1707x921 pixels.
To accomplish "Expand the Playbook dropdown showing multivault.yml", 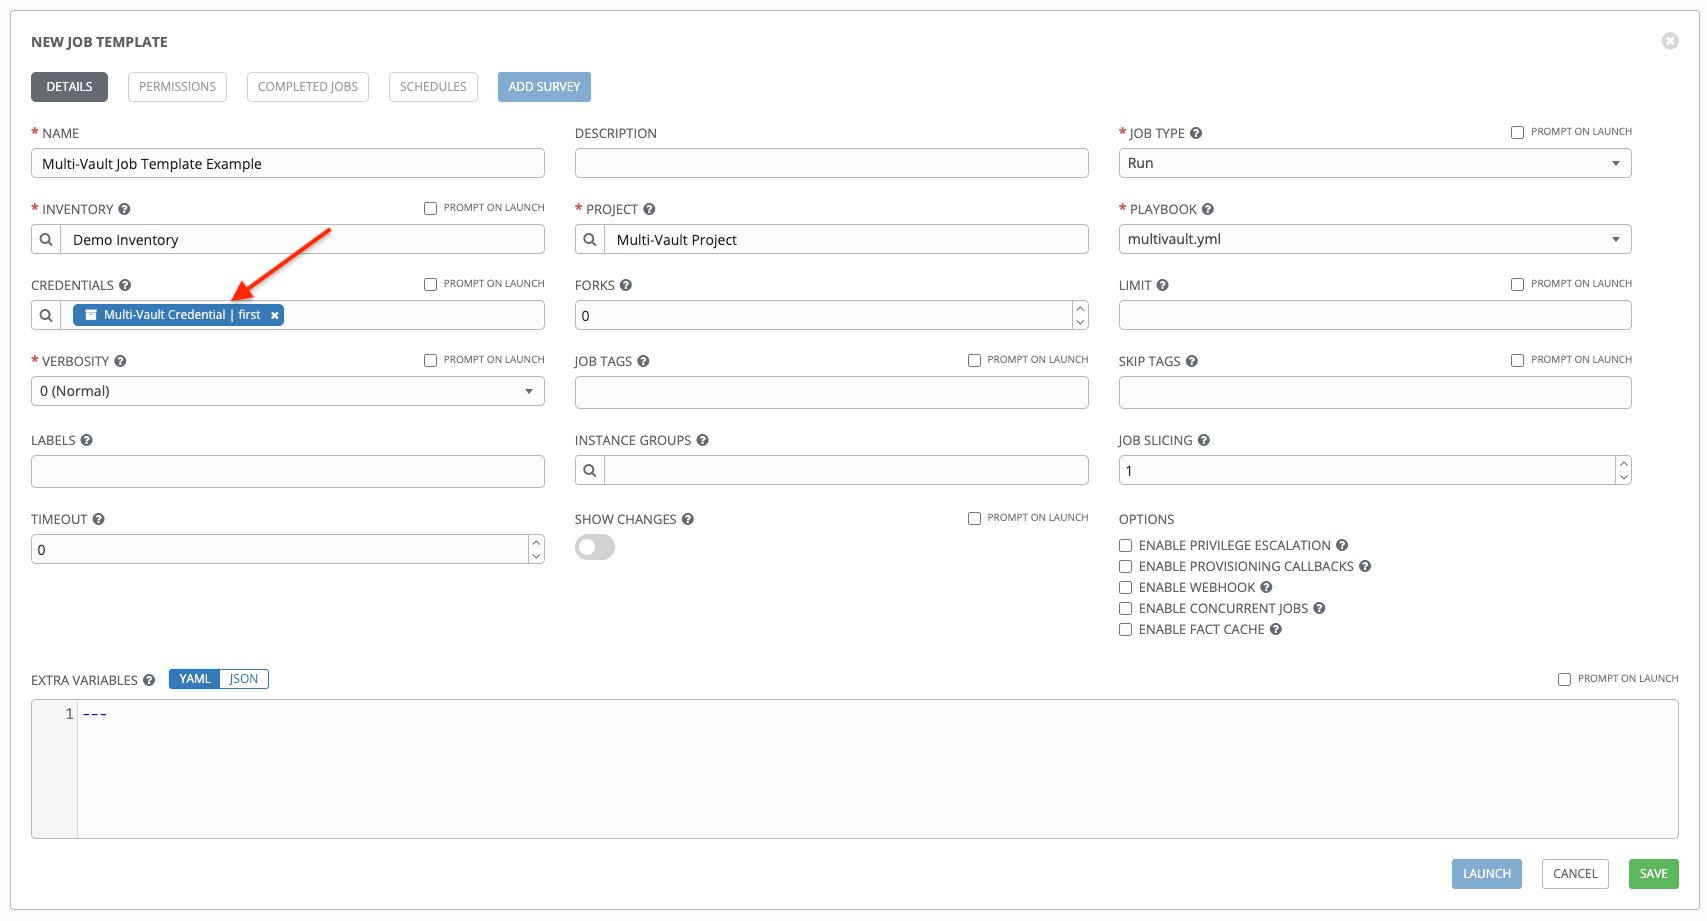I will point(1374,240).
